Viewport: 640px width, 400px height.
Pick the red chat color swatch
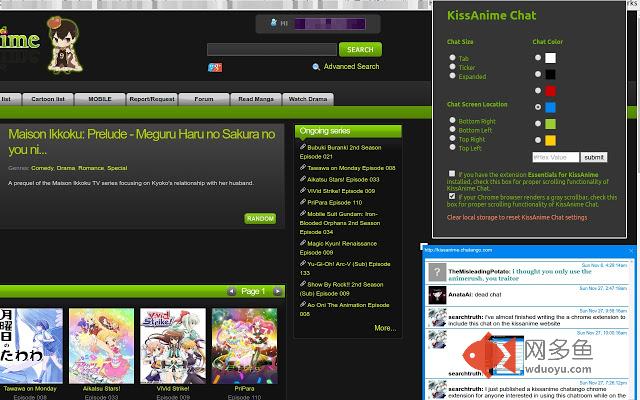click(x=550, y=91)
